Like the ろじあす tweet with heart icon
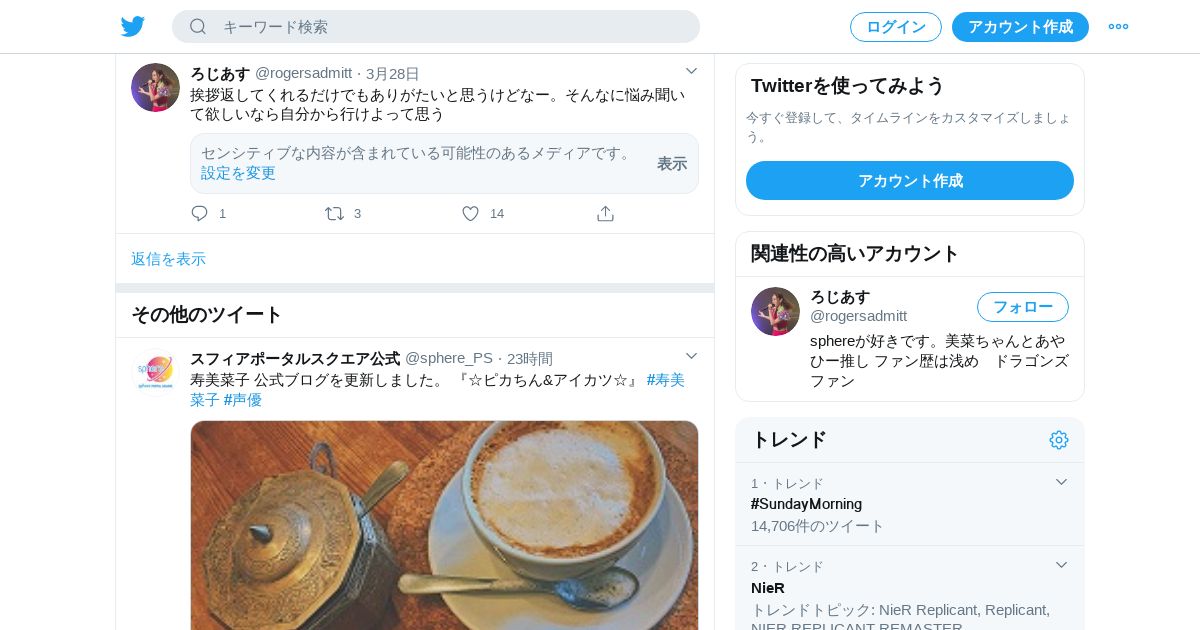The width and height of the screenshot is (1200, 630). point(470,213)
